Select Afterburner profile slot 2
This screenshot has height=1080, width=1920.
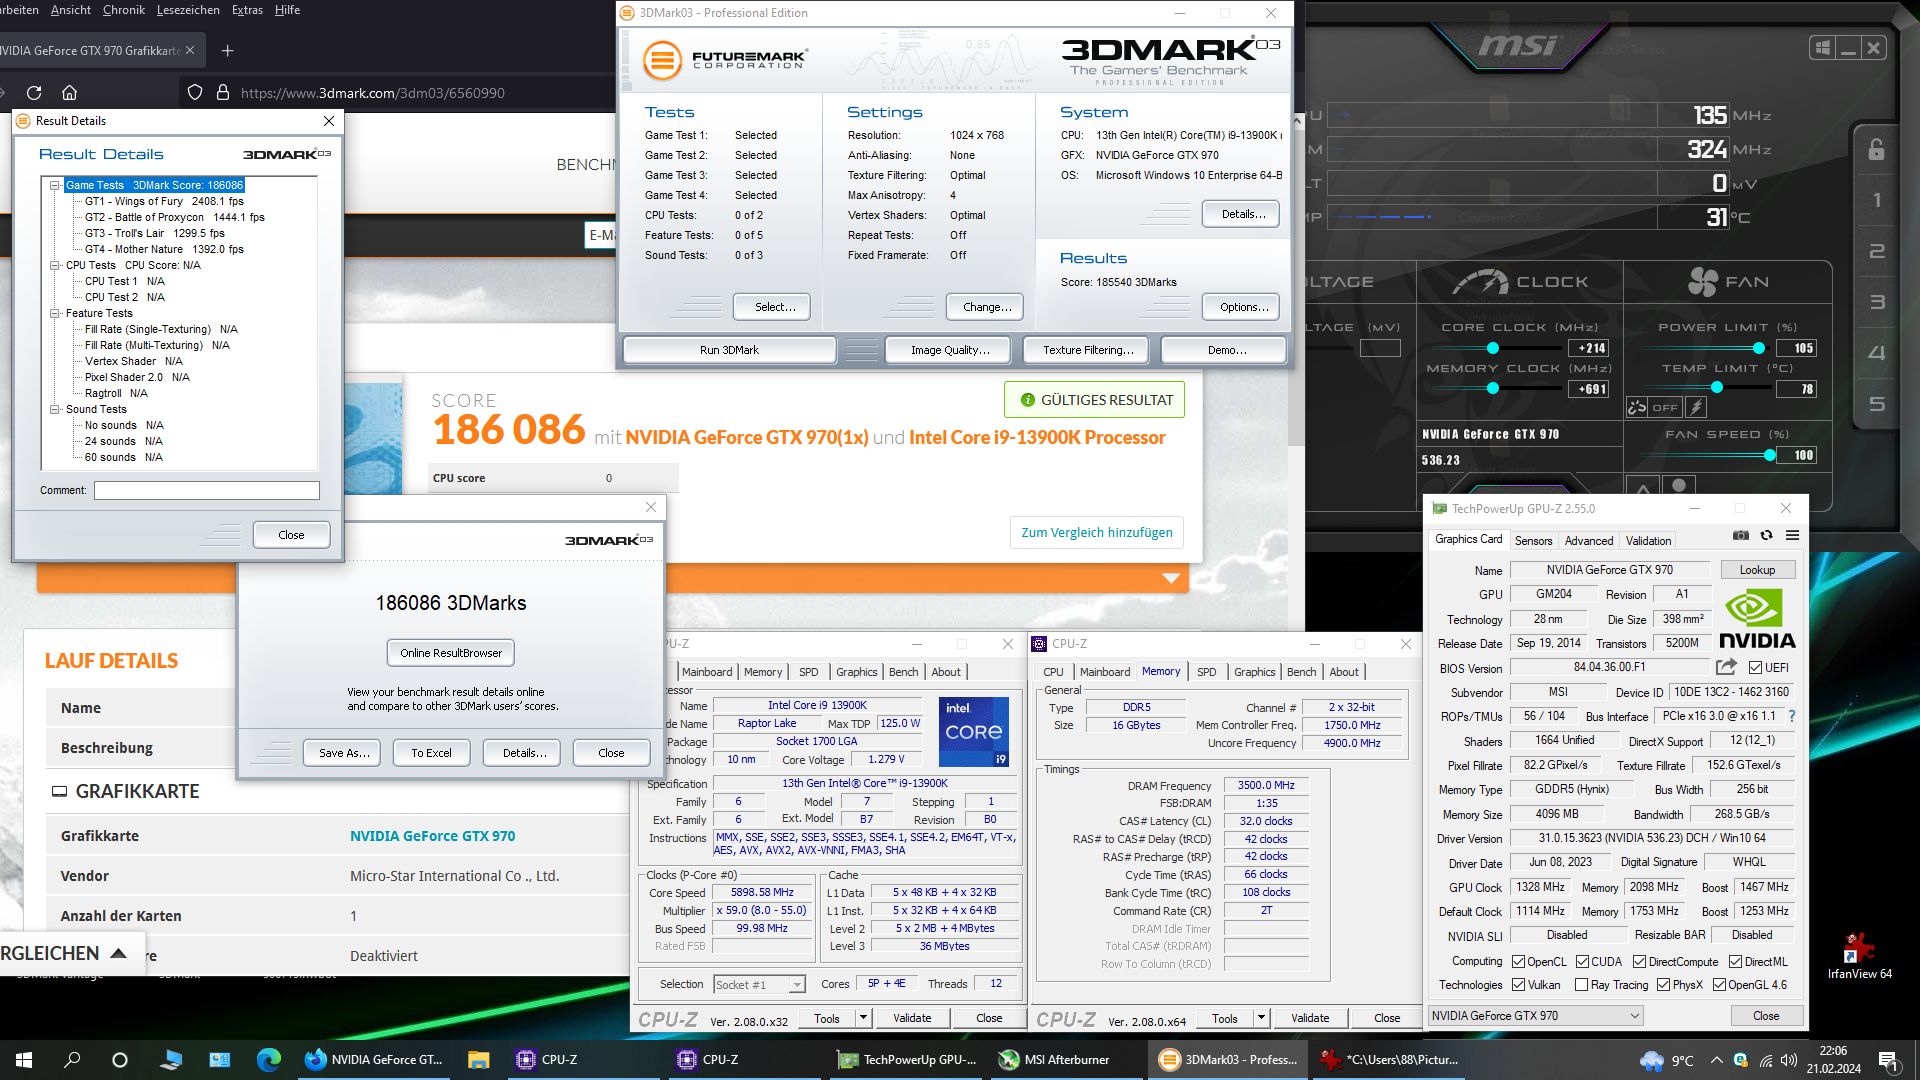1876,251
